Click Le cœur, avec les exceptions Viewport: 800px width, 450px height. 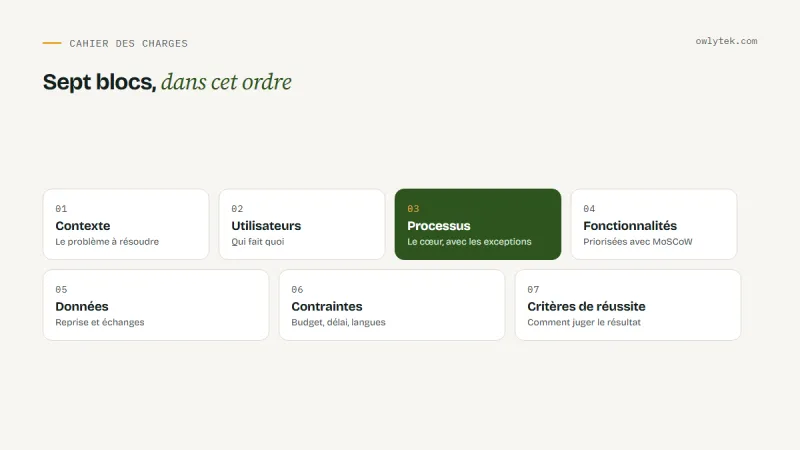pyautogui.click(x=469, y=242)
